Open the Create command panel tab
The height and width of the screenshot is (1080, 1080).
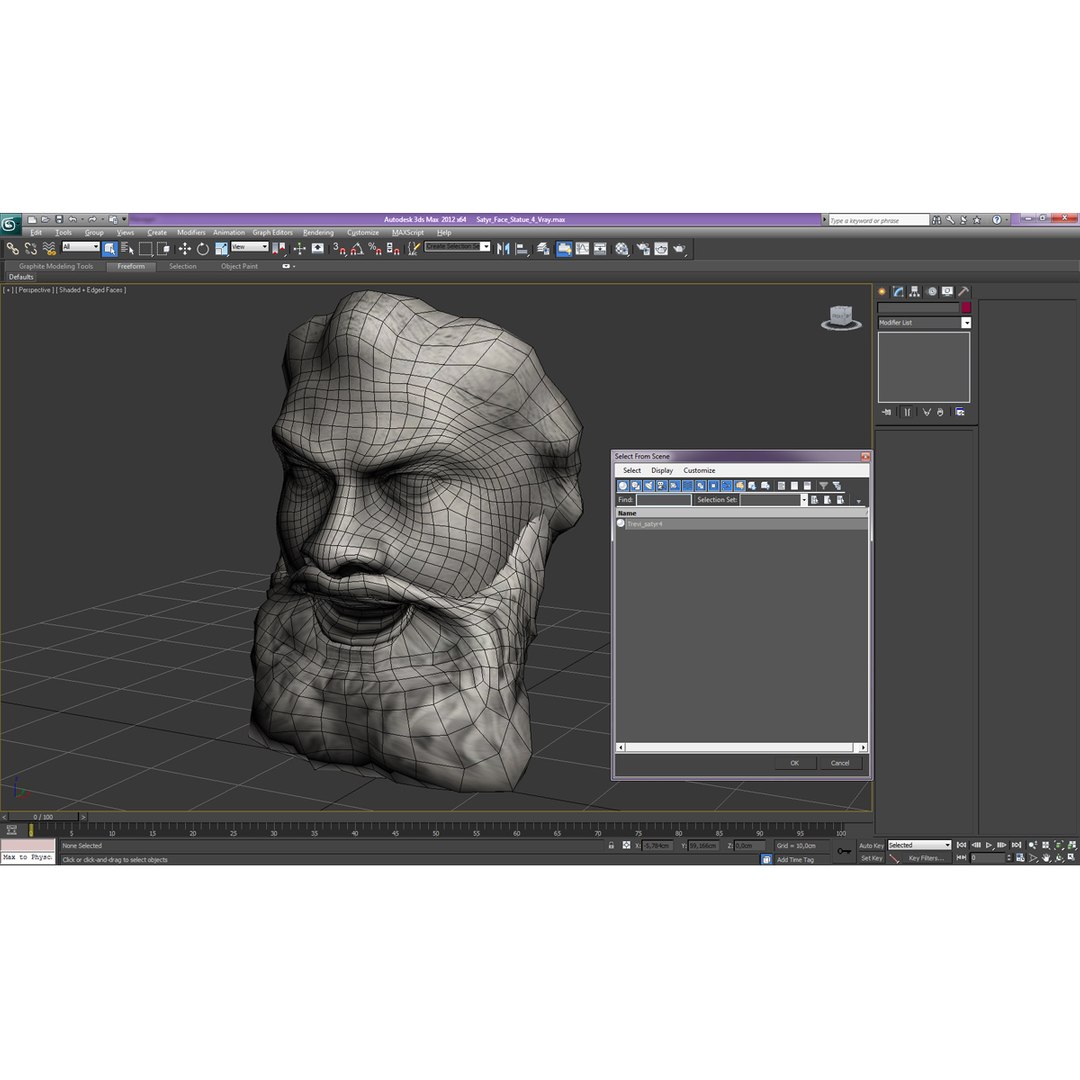882,291
